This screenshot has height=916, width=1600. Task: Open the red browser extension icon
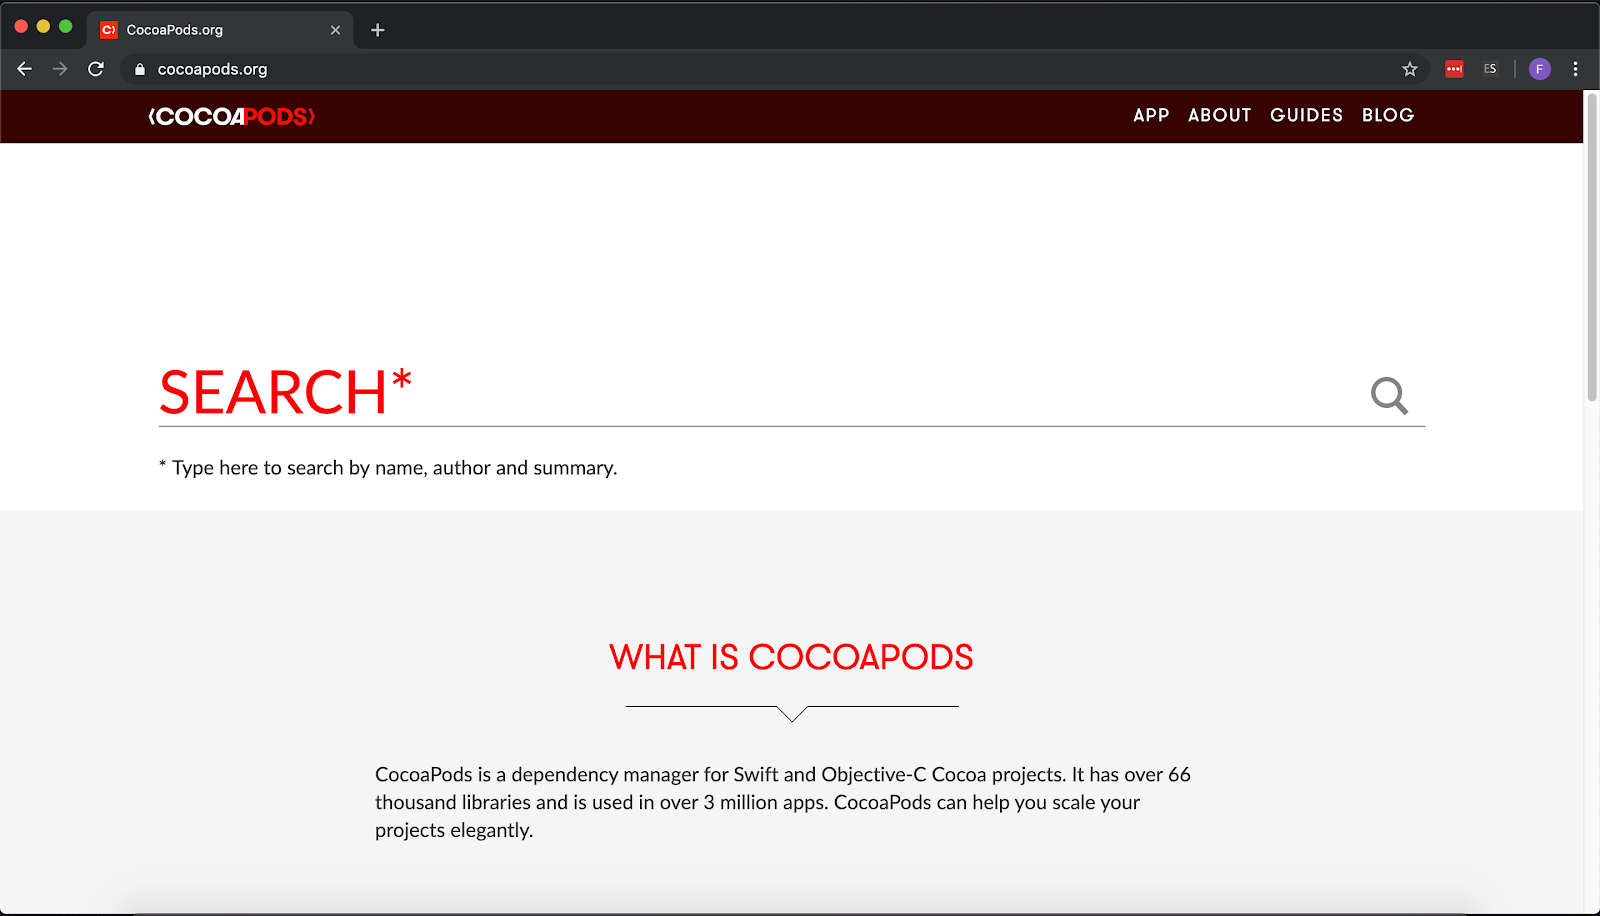coord(1454,69)
